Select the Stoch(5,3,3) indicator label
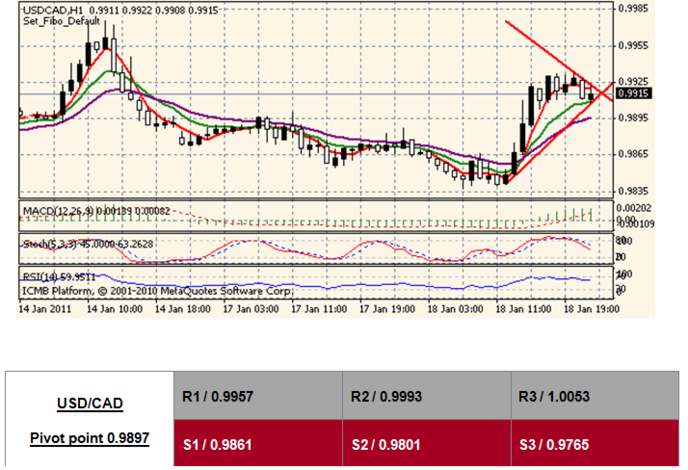688x470 pixels. click(x=49, y=242)
